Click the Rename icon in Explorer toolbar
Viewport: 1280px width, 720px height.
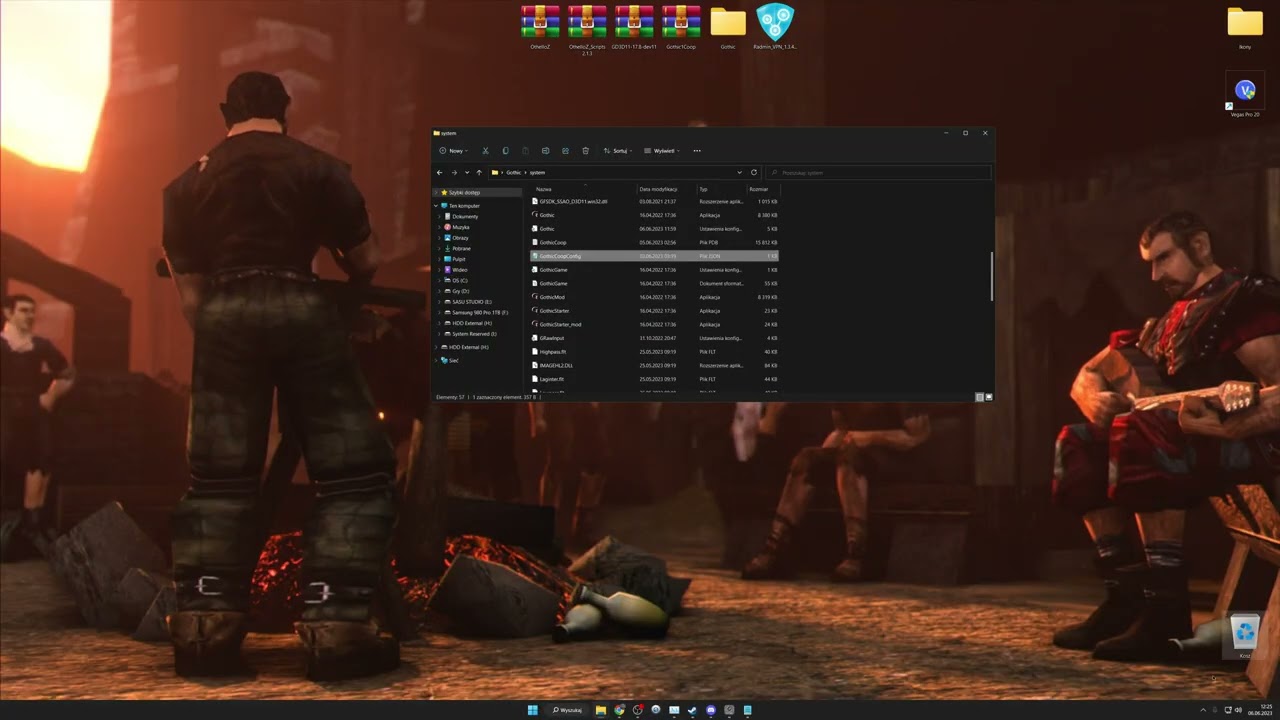[x=545, y=151]
